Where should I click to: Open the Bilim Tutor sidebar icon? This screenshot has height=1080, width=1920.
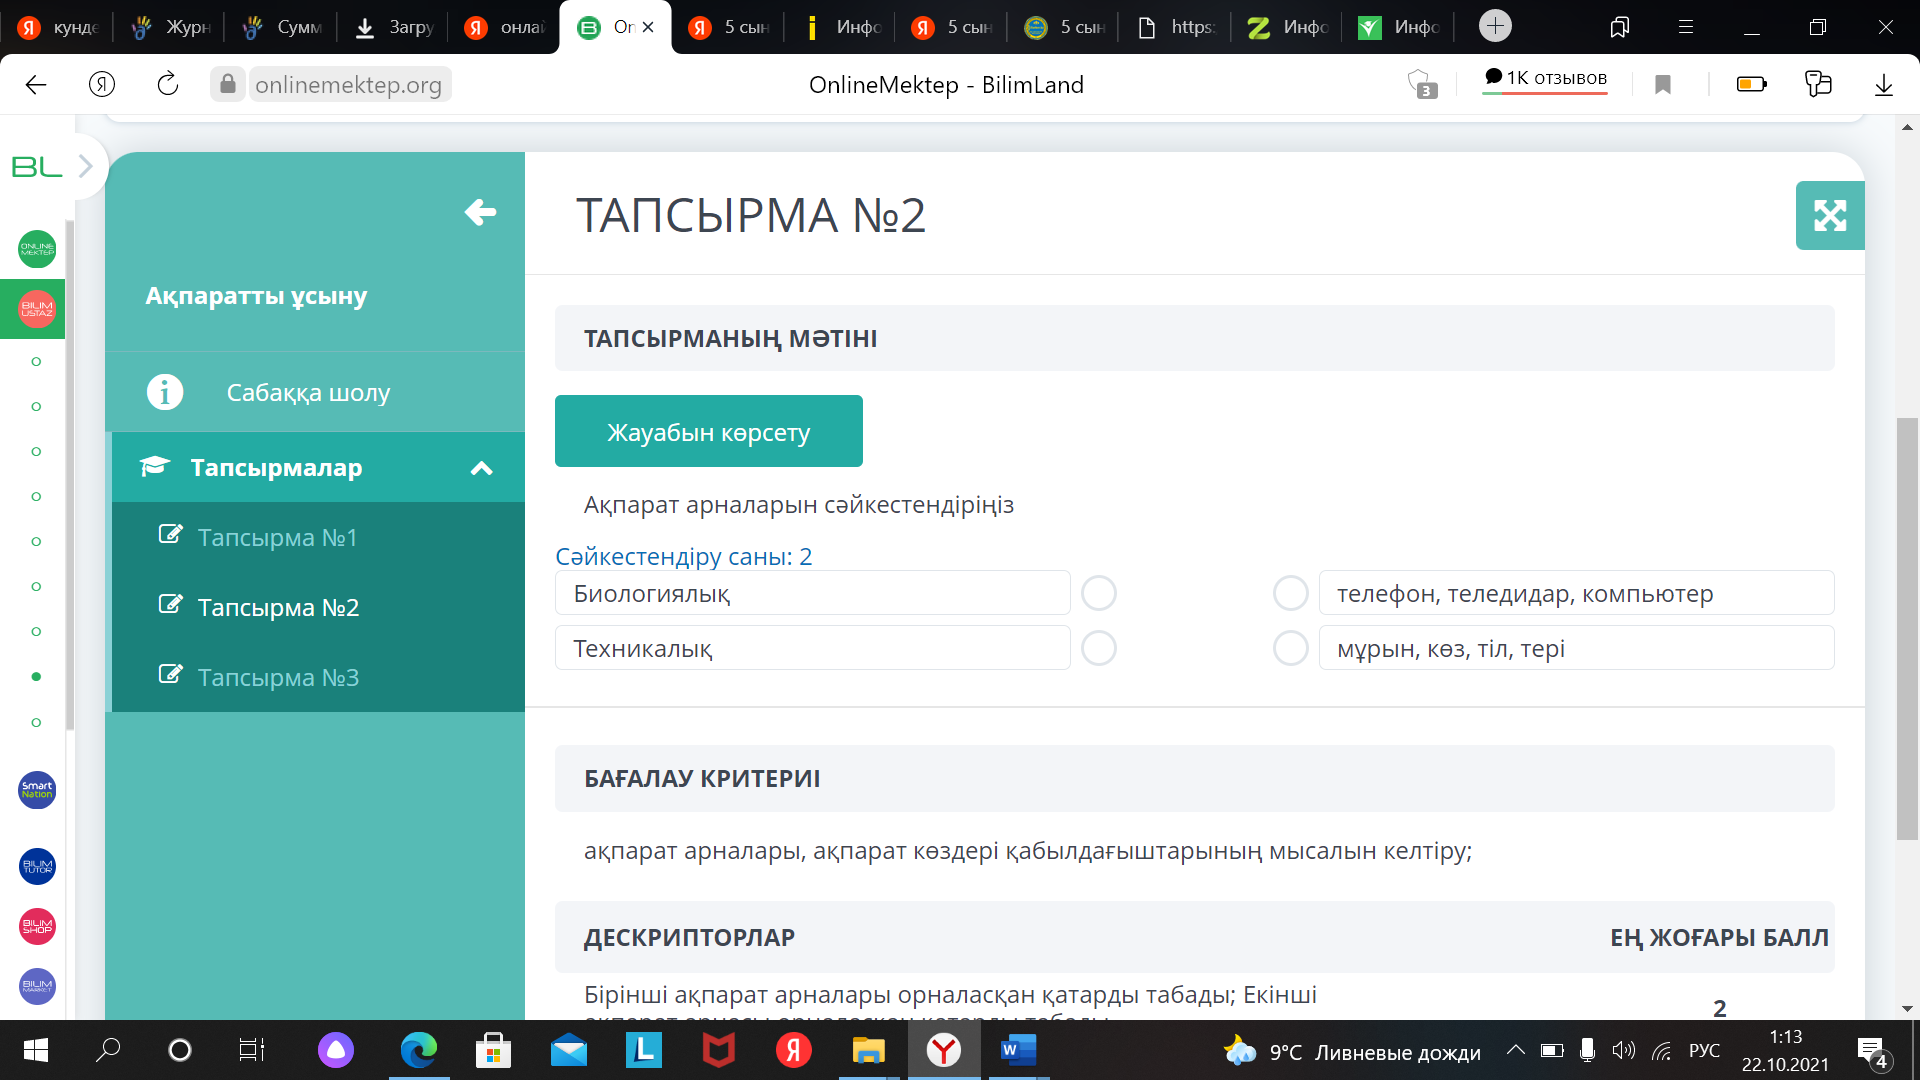click(x=37, y=866)
